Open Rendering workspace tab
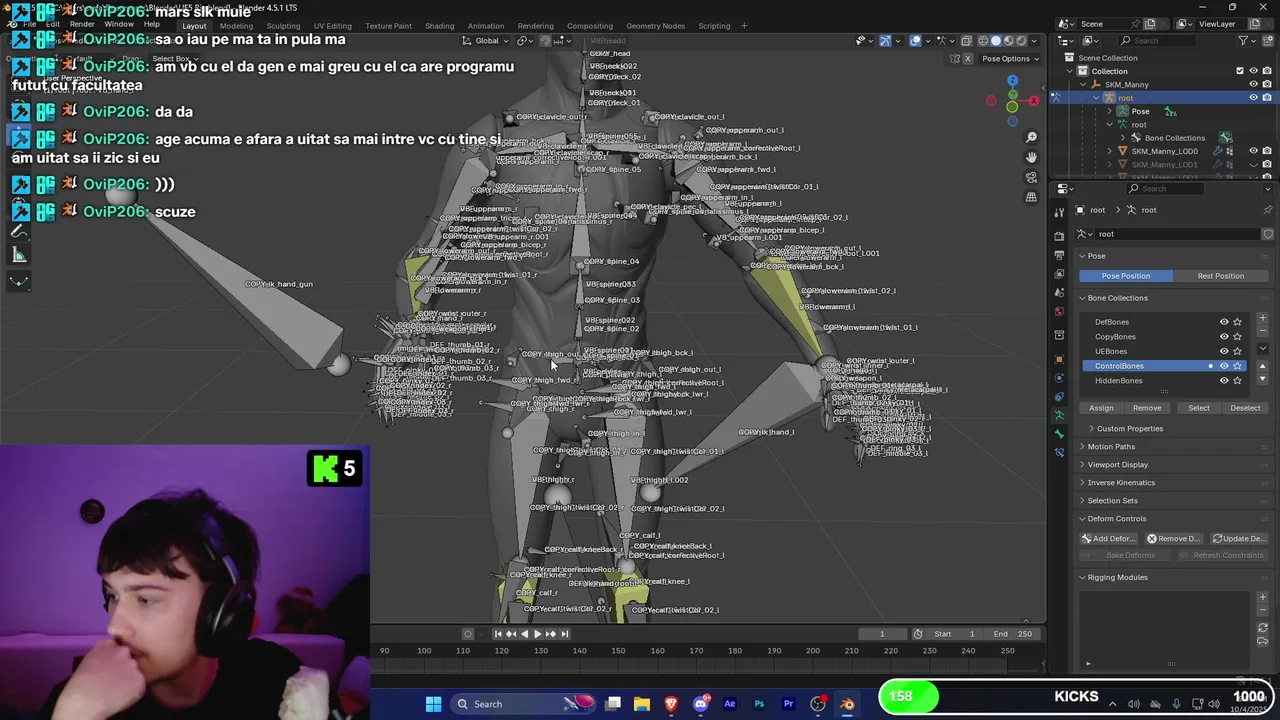 [x=535, y=26]
